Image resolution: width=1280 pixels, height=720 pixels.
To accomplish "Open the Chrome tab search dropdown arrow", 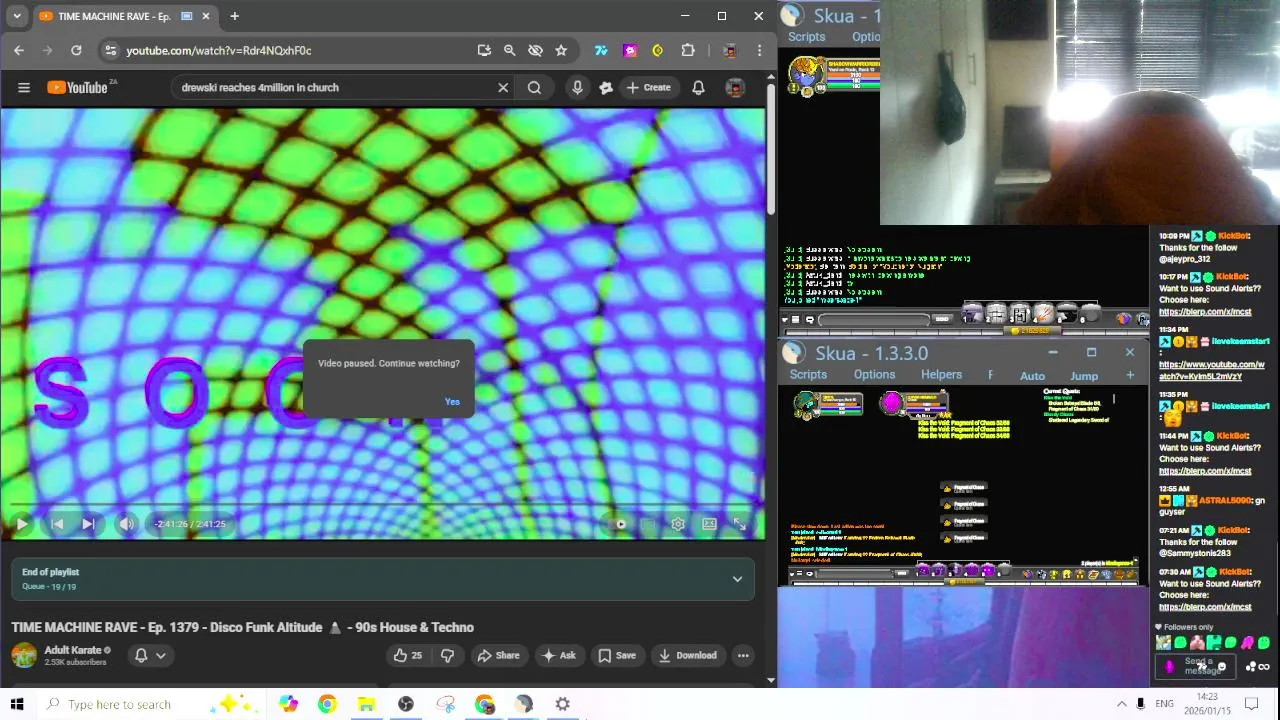I will [x=16, y=16].
